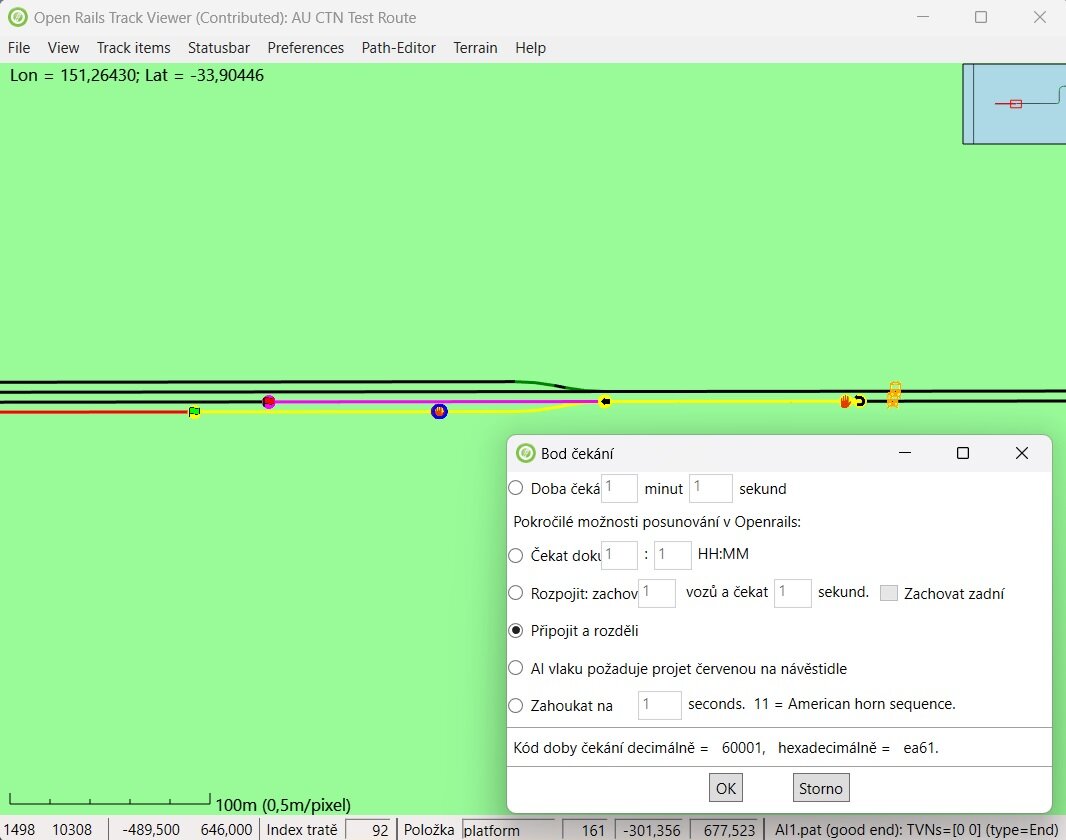Select the 'Rozpojit' uncouple radio option
The image size is (1066, 840).
(x=516, y=592)
